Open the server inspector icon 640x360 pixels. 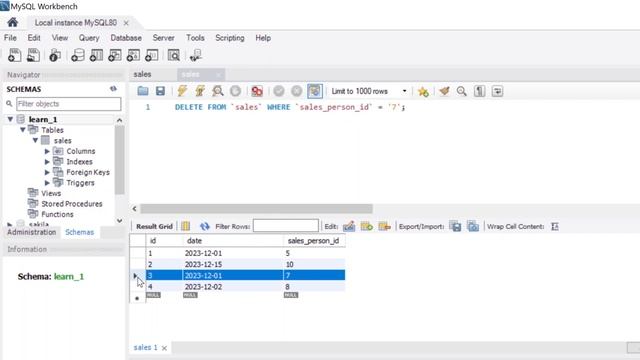[55, 55]
